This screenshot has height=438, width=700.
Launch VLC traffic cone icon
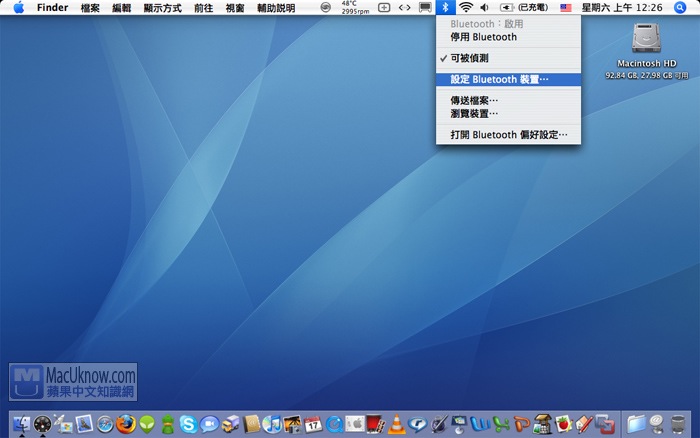click(x=396, y=424)
